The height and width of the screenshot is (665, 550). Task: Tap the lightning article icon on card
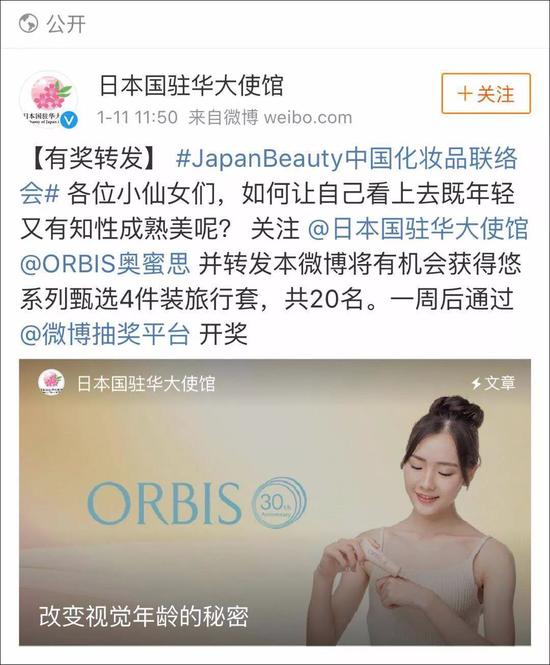[476, 383]
